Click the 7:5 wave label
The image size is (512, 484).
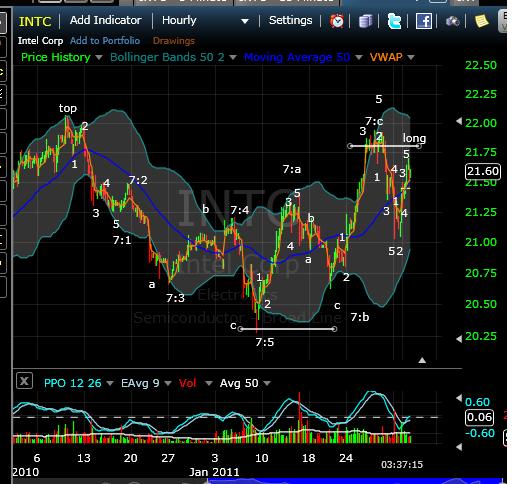pos(265,342)
